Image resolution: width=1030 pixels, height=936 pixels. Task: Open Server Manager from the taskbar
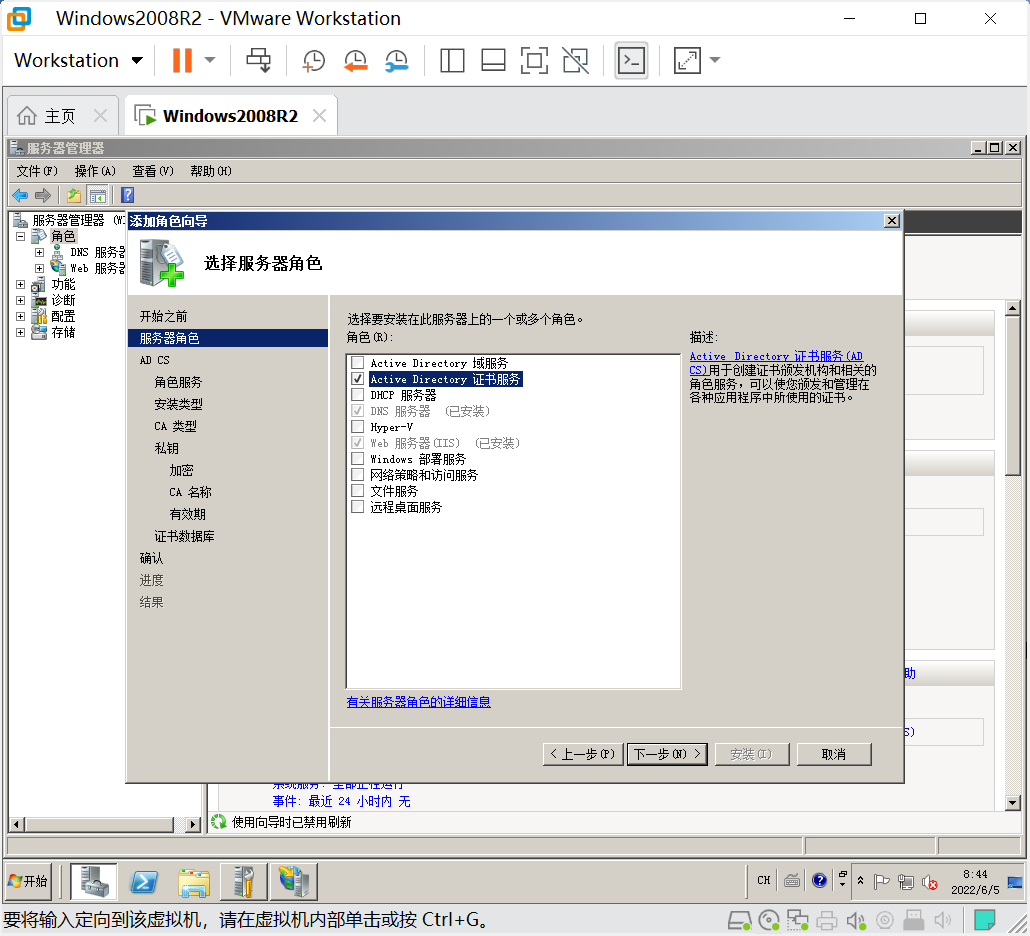[94, 881]
